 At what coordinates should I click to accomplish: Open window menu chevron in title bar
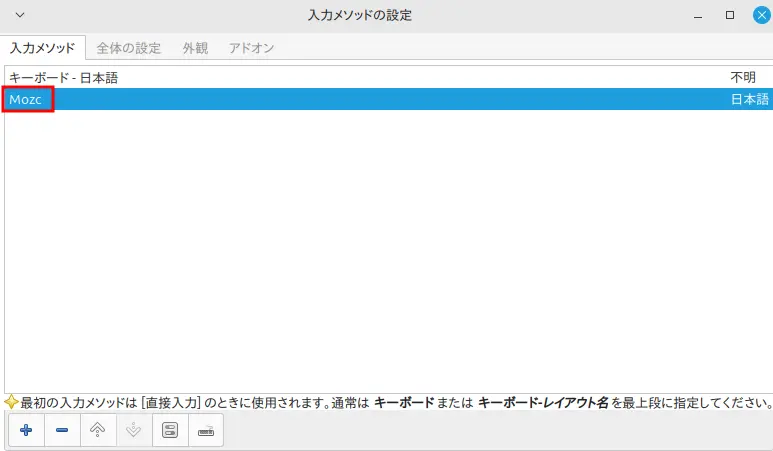(20, 15)
